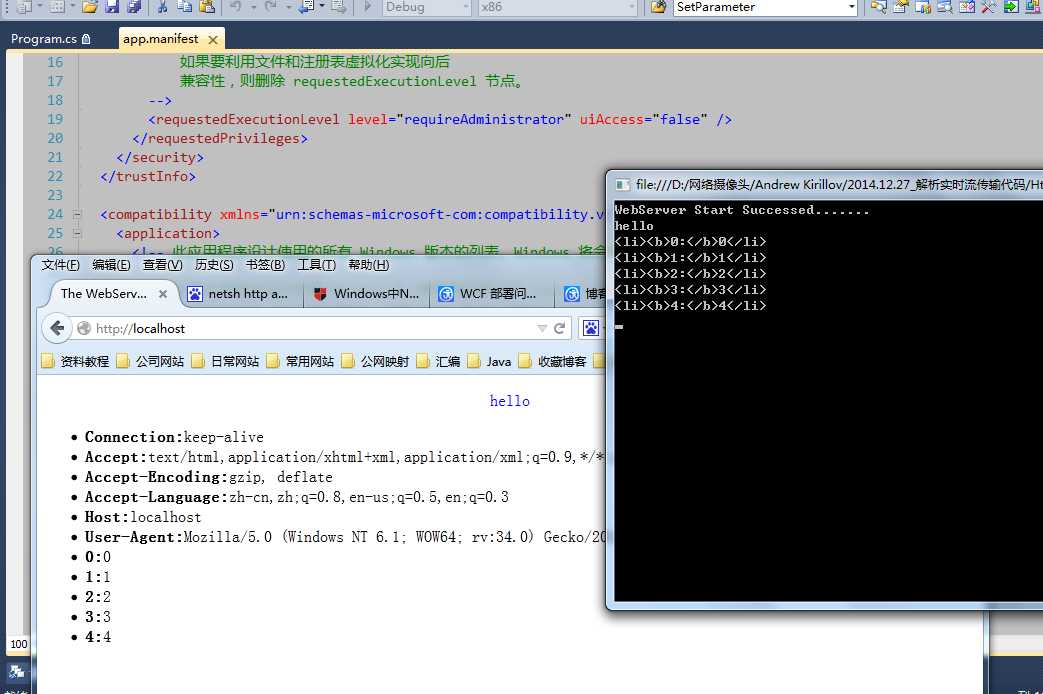The image size is (1043, 694).
Task: Collapse the application node at line 25
Action: click(x=76, y=234)
